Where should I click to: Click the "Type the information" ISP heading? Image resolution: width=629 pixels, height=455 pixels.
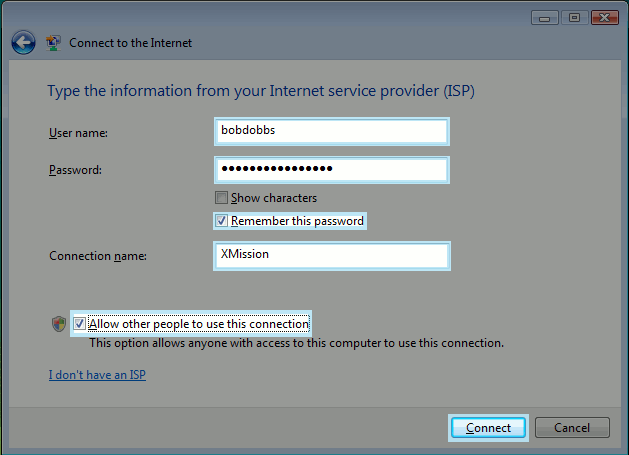pos(261,91)
